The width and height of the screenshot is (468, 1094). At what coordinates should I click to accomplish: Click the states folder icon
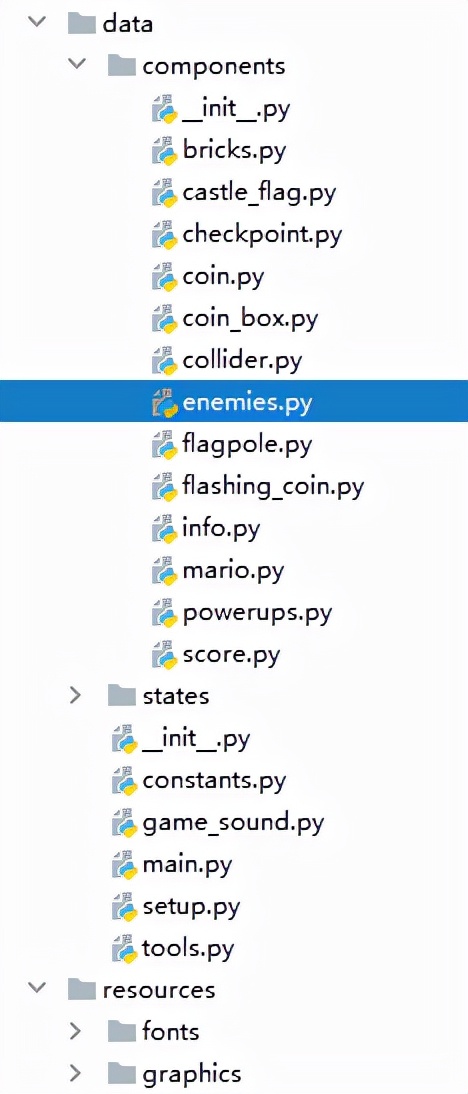[x=121, y=696]
